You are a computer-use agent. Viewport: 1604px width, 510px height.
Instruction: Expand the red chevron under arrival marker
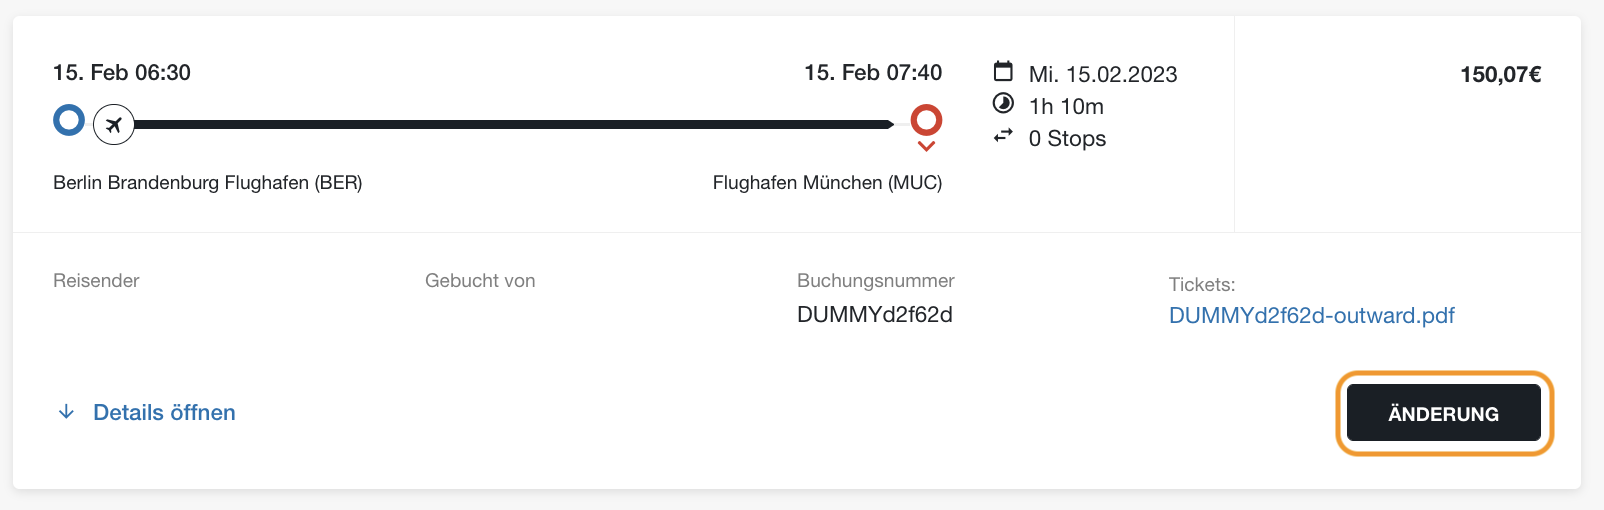click(x=927, y=146)
